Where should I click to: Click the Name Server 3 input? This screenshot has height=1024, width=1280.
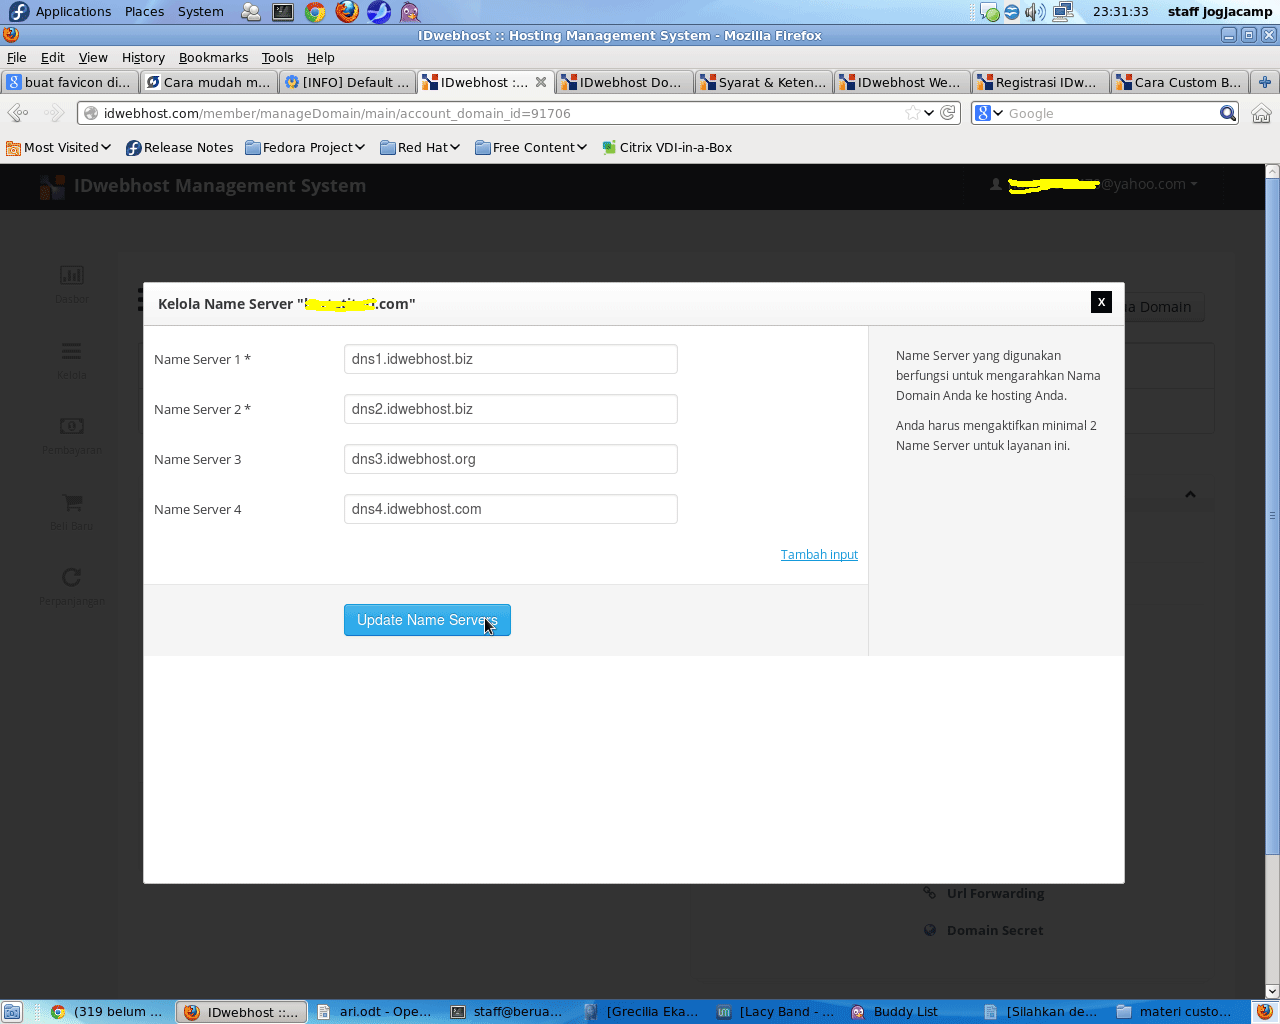(x=510, y=459)
